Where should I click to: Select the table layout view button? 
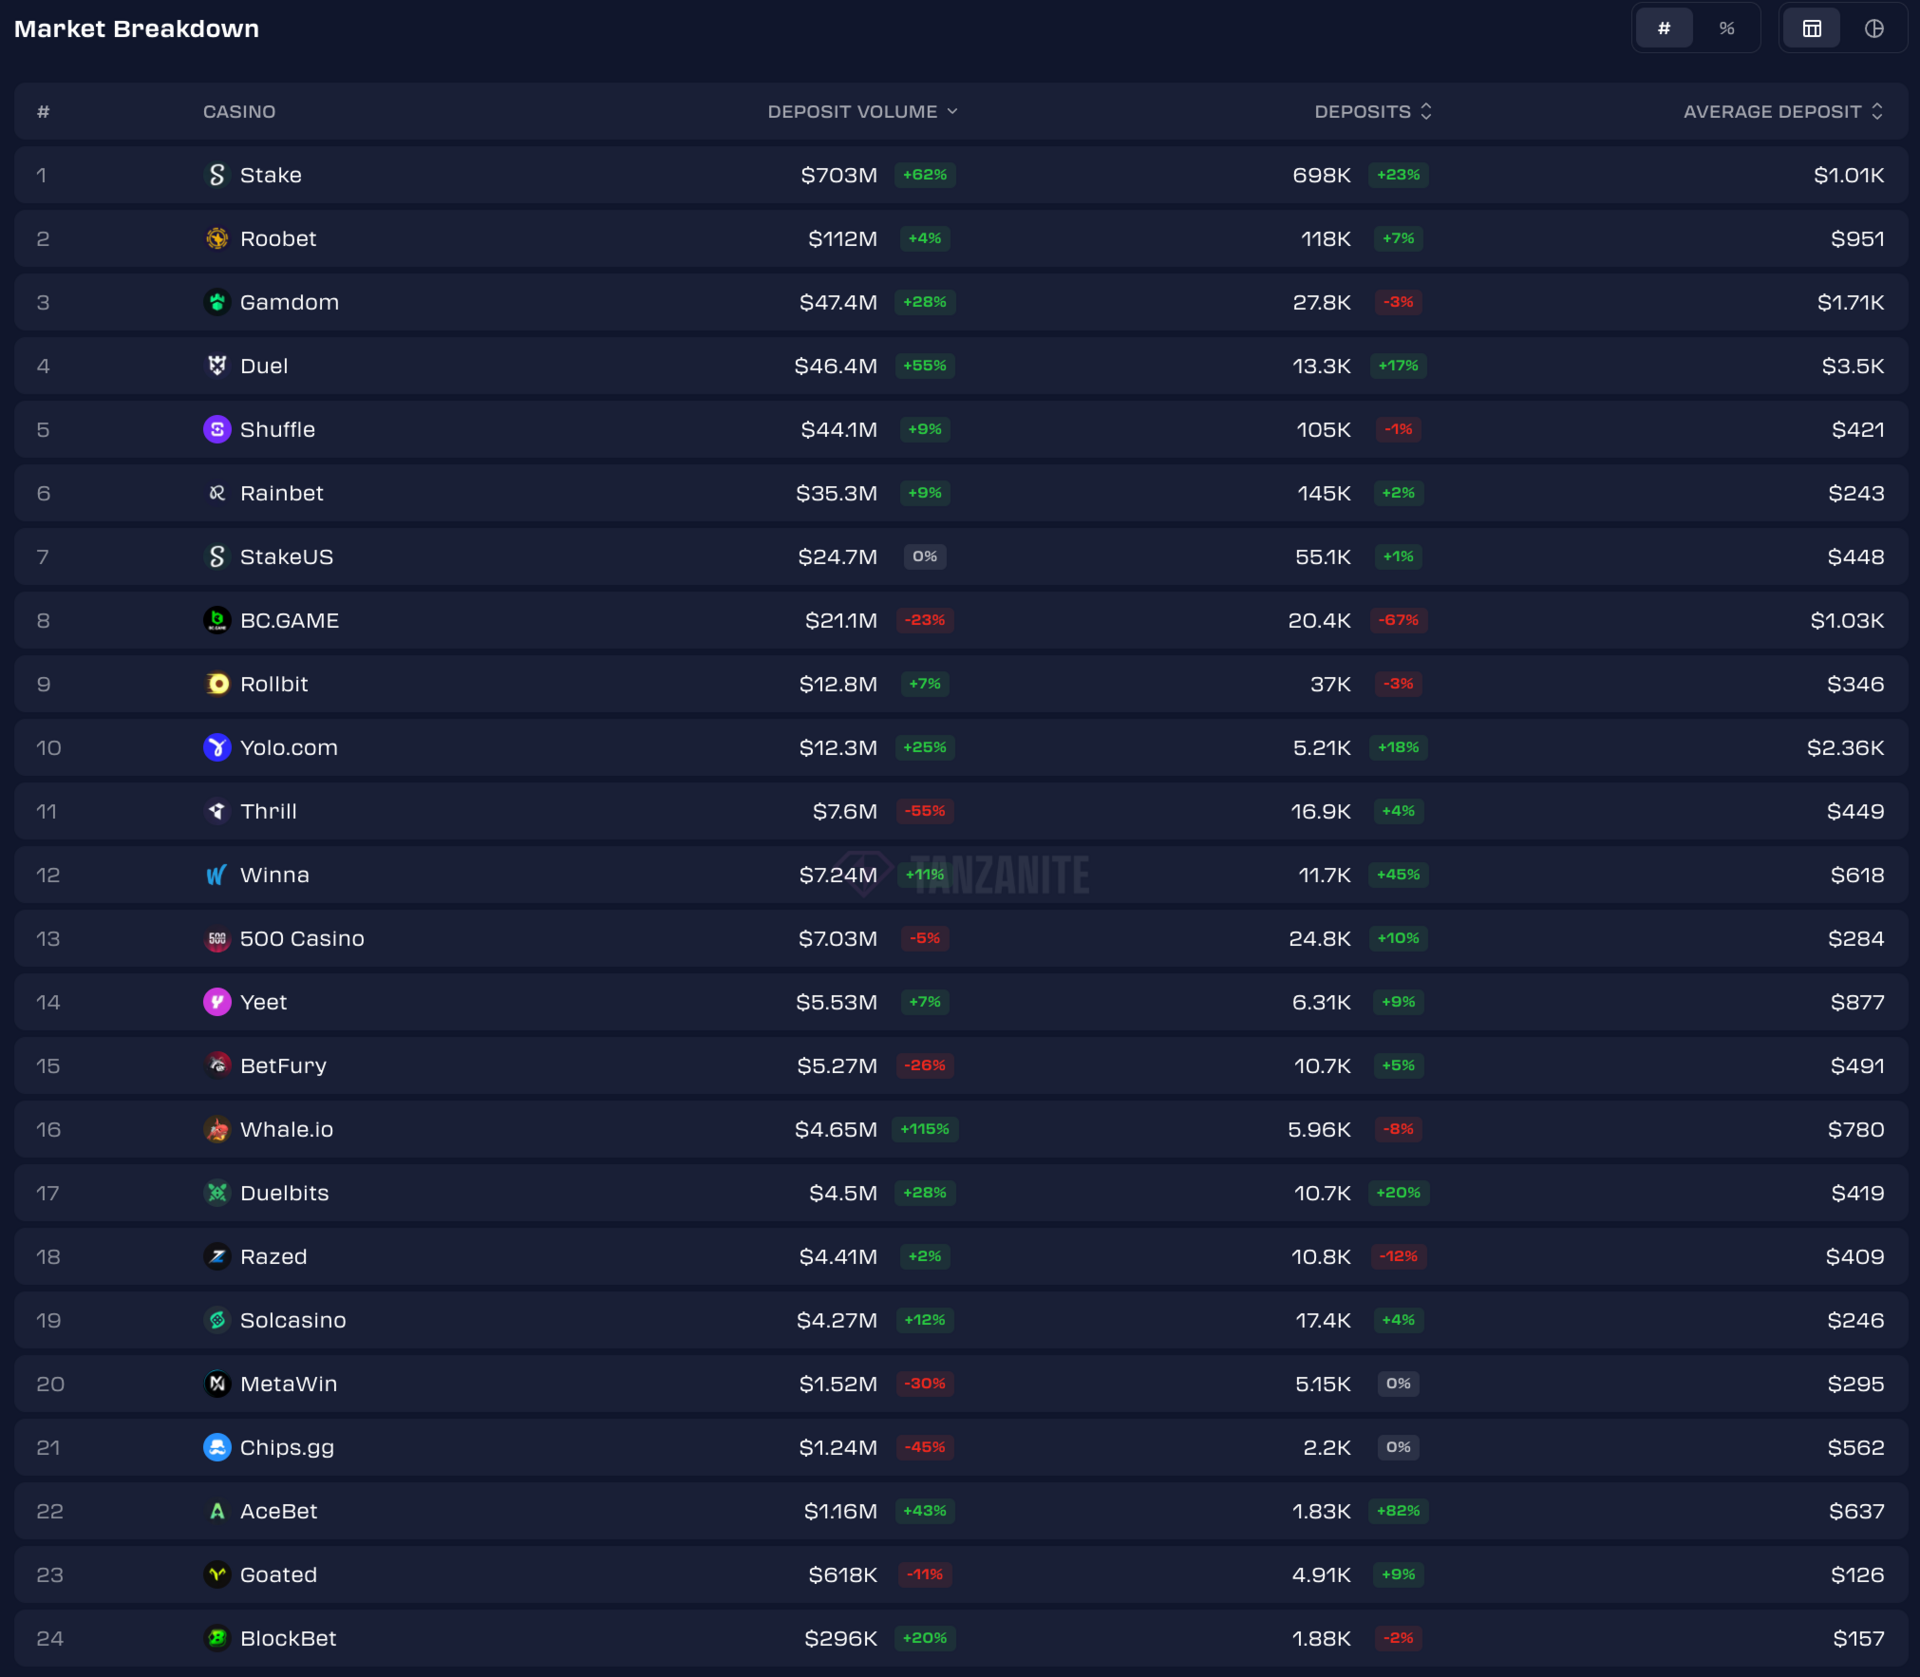coord(1811,29)
